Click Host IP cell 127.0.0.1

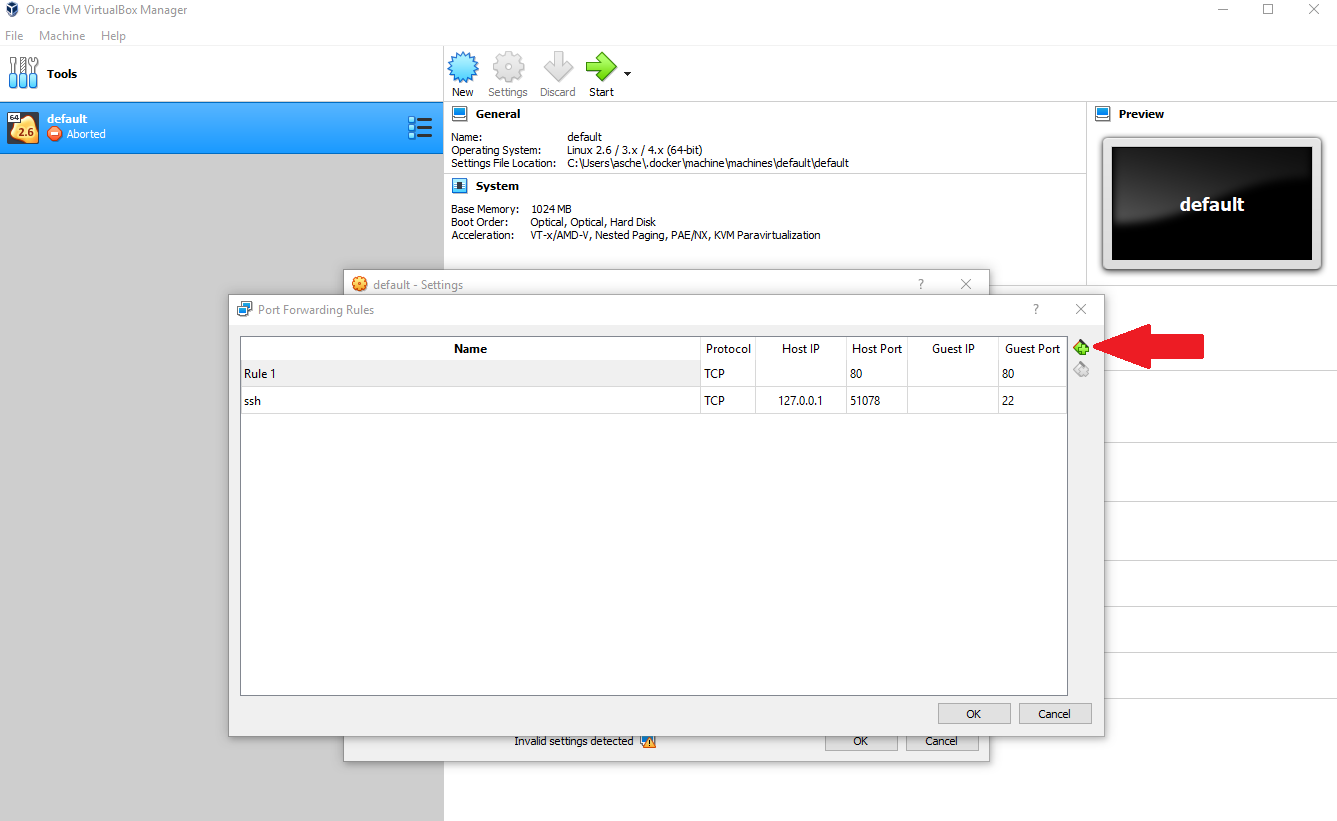point(801,401)
